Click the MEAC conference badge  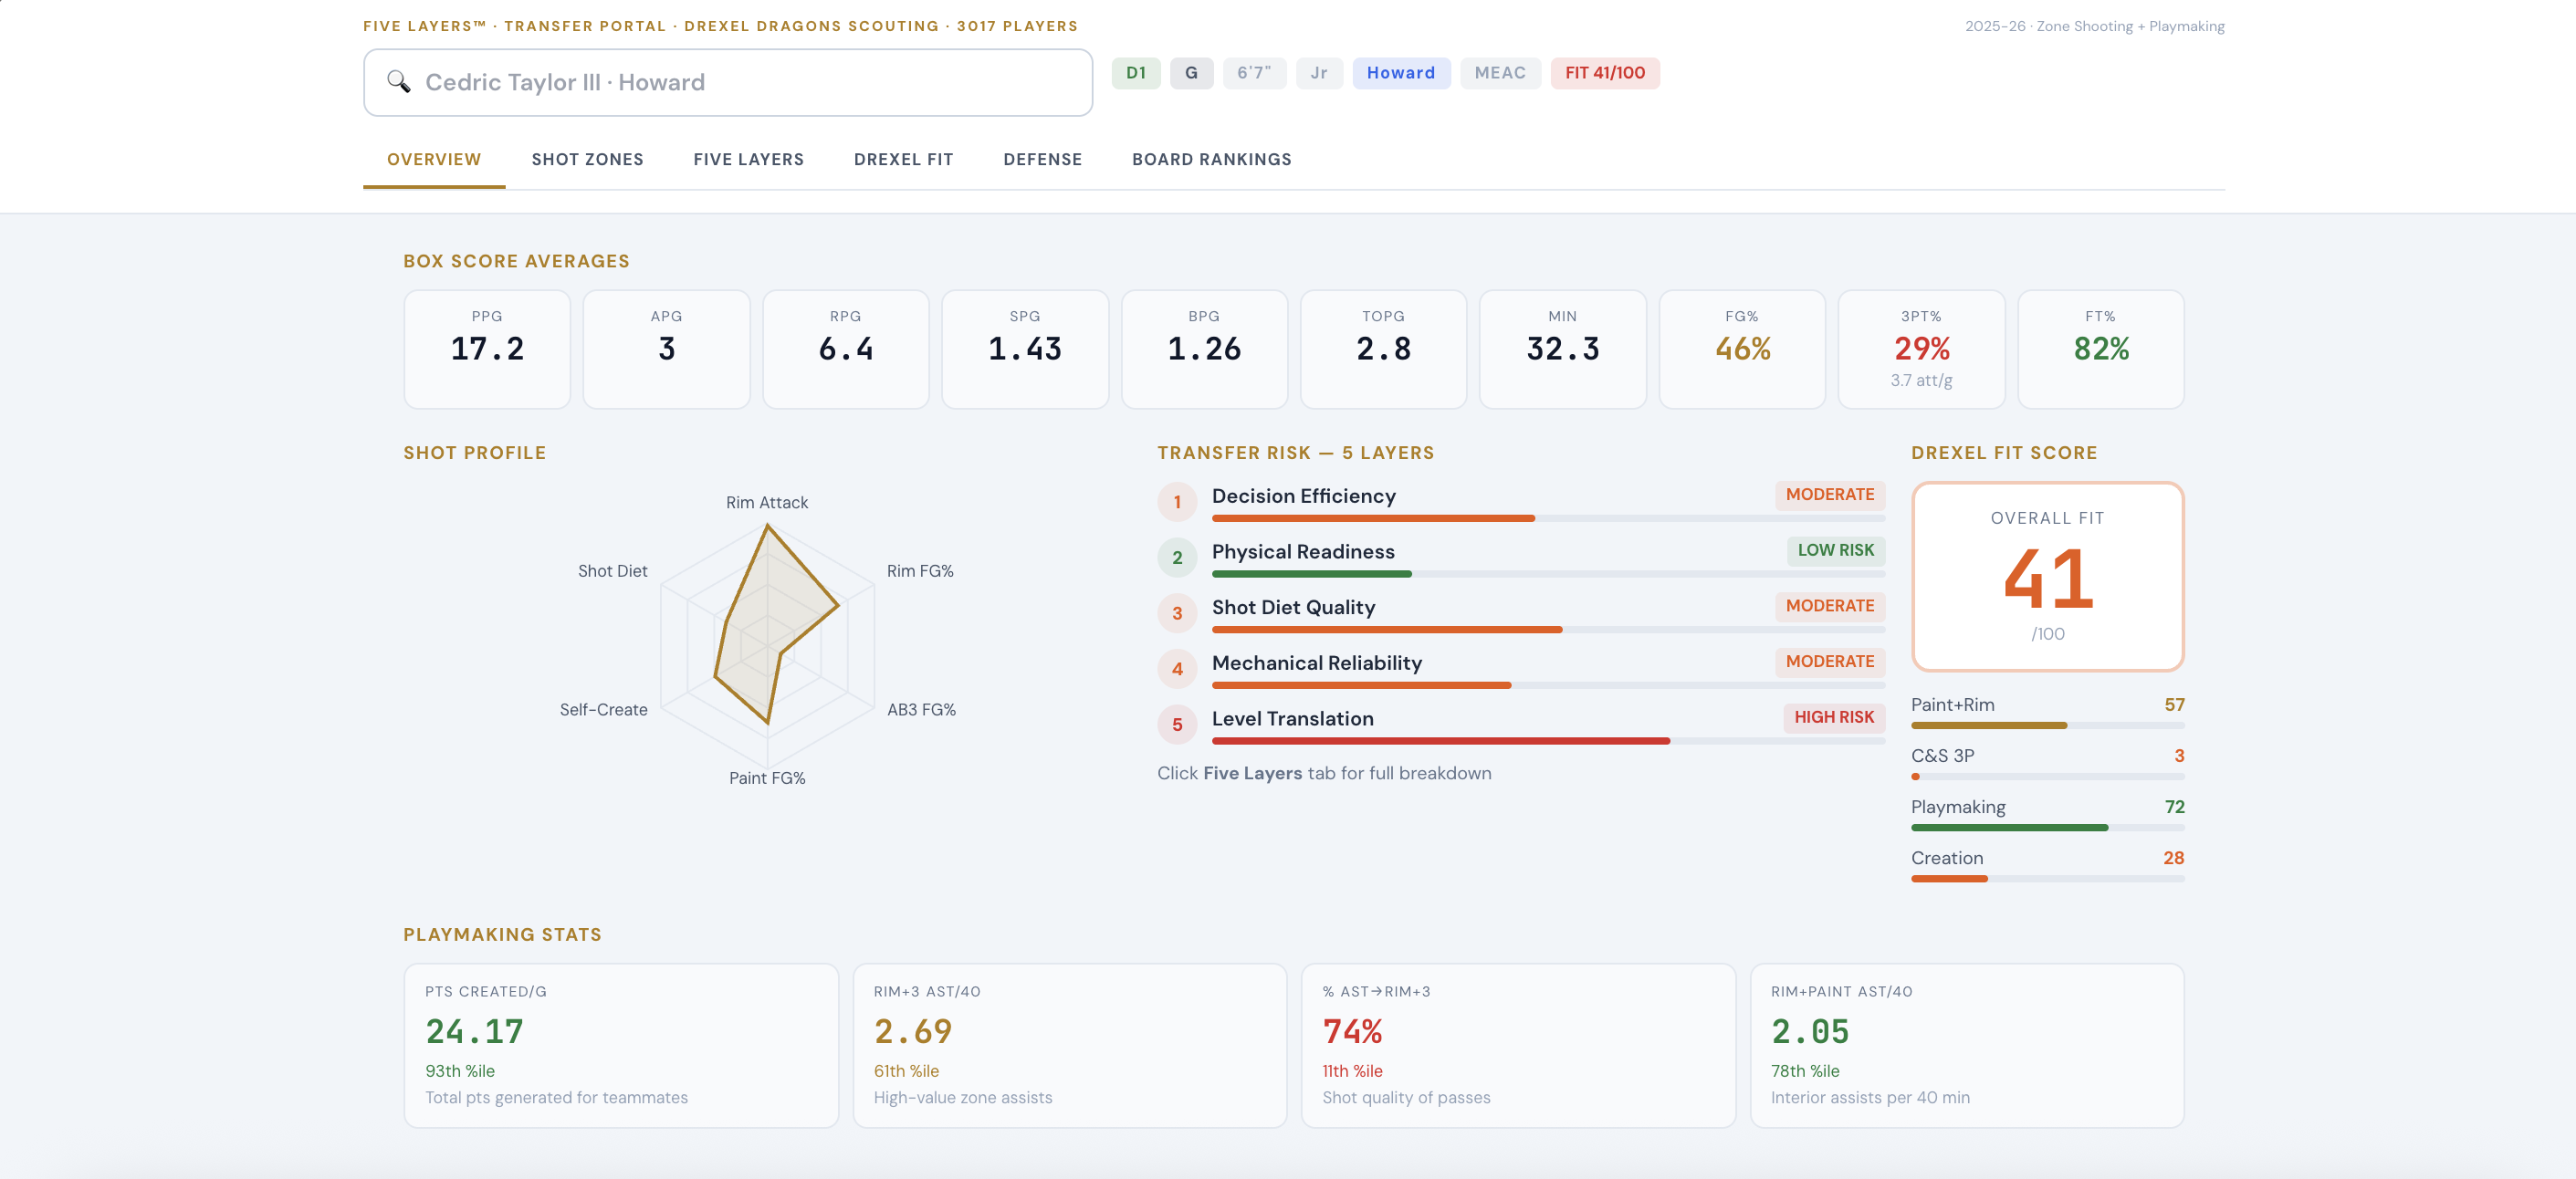coord(1500,73)
